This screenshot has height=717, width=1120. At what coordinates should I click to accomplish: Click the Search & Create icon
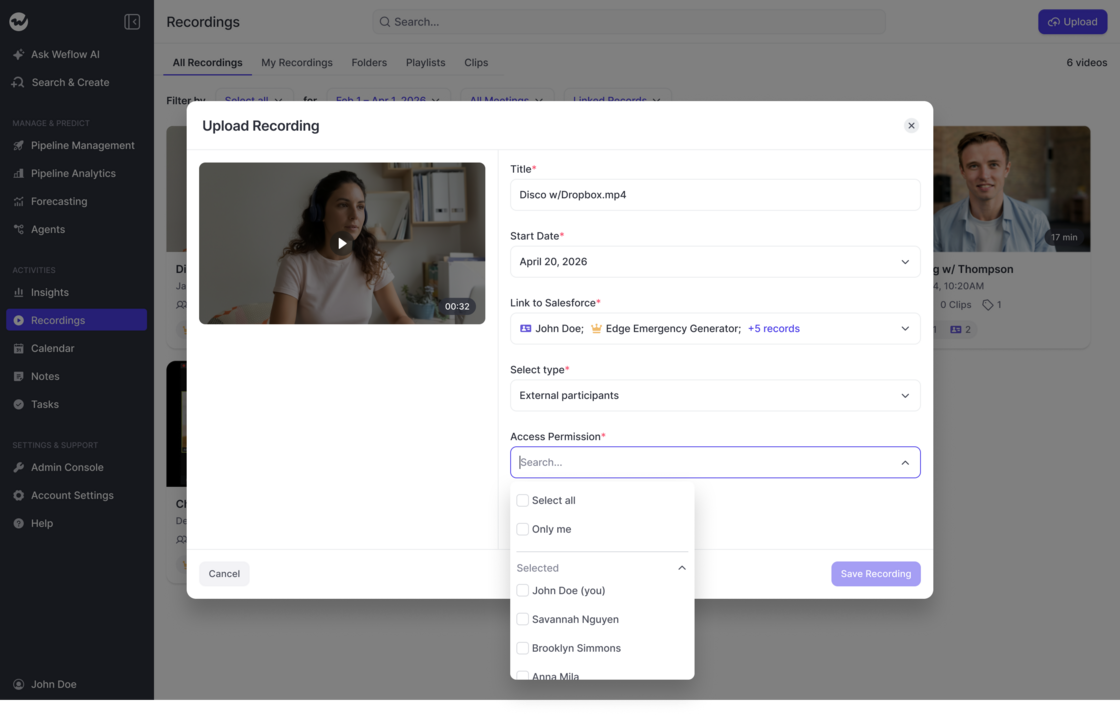19,82
